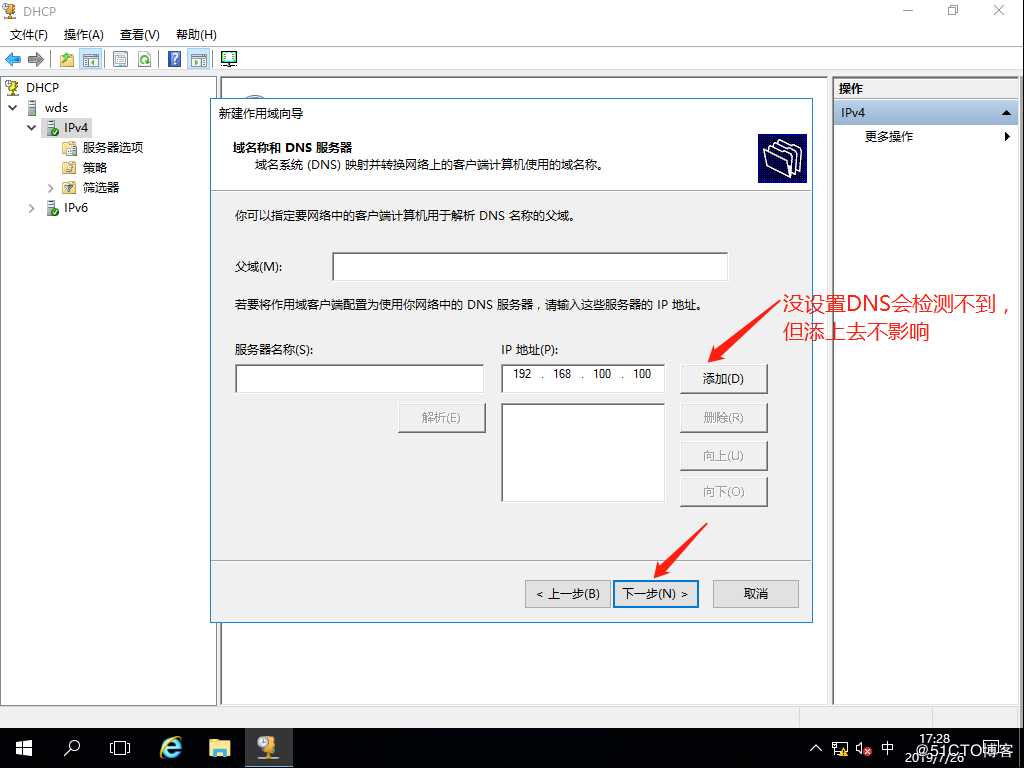Screen dimensions: 1024x768
Task: Expand the 筛选器 node
Action: pos(50,188)
